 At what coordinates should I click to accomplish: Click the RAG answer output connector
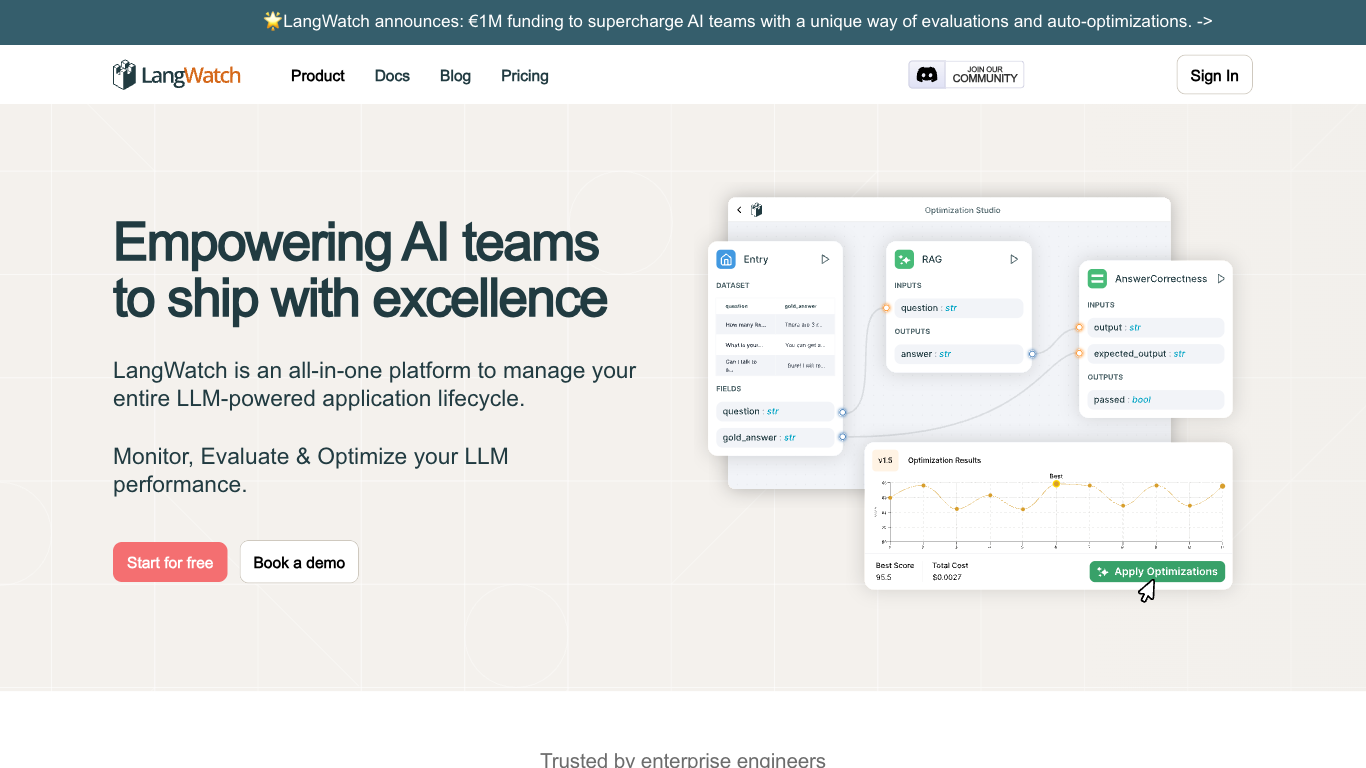pos(1032,354)
